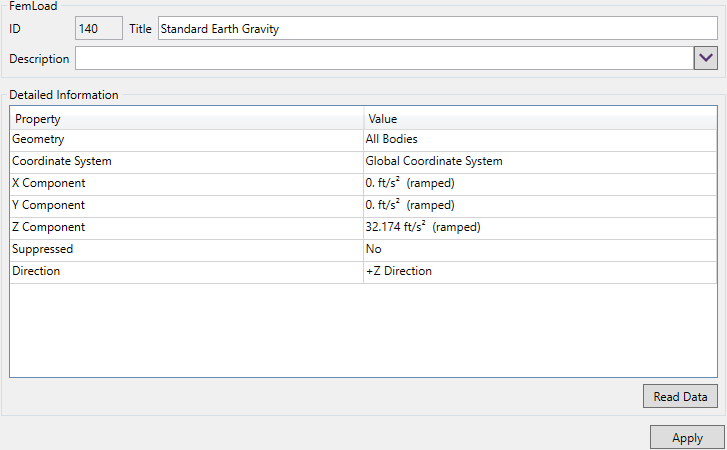
Task: Select the Coordinate System property row
Action: (186, 161)
